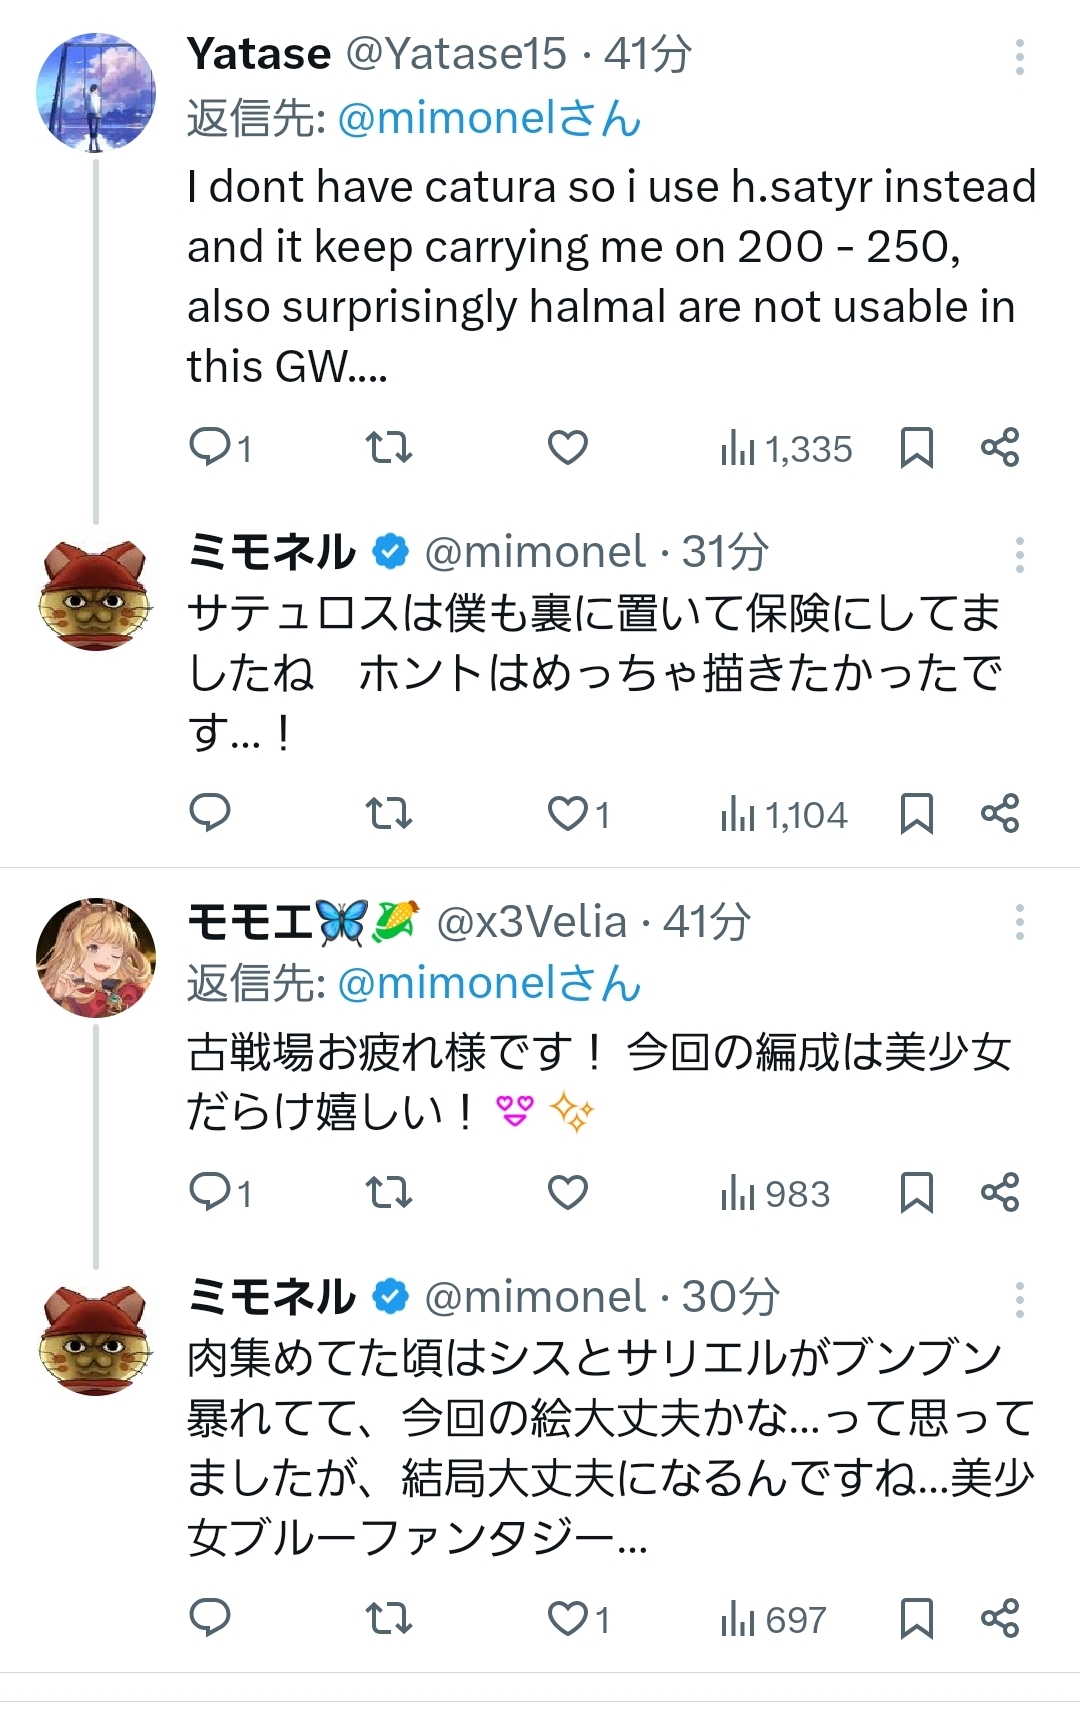Open モモエ's profile avatar picture
Screen dimensions: 1080x1721
pyautogui.click(x=96, y=957)
